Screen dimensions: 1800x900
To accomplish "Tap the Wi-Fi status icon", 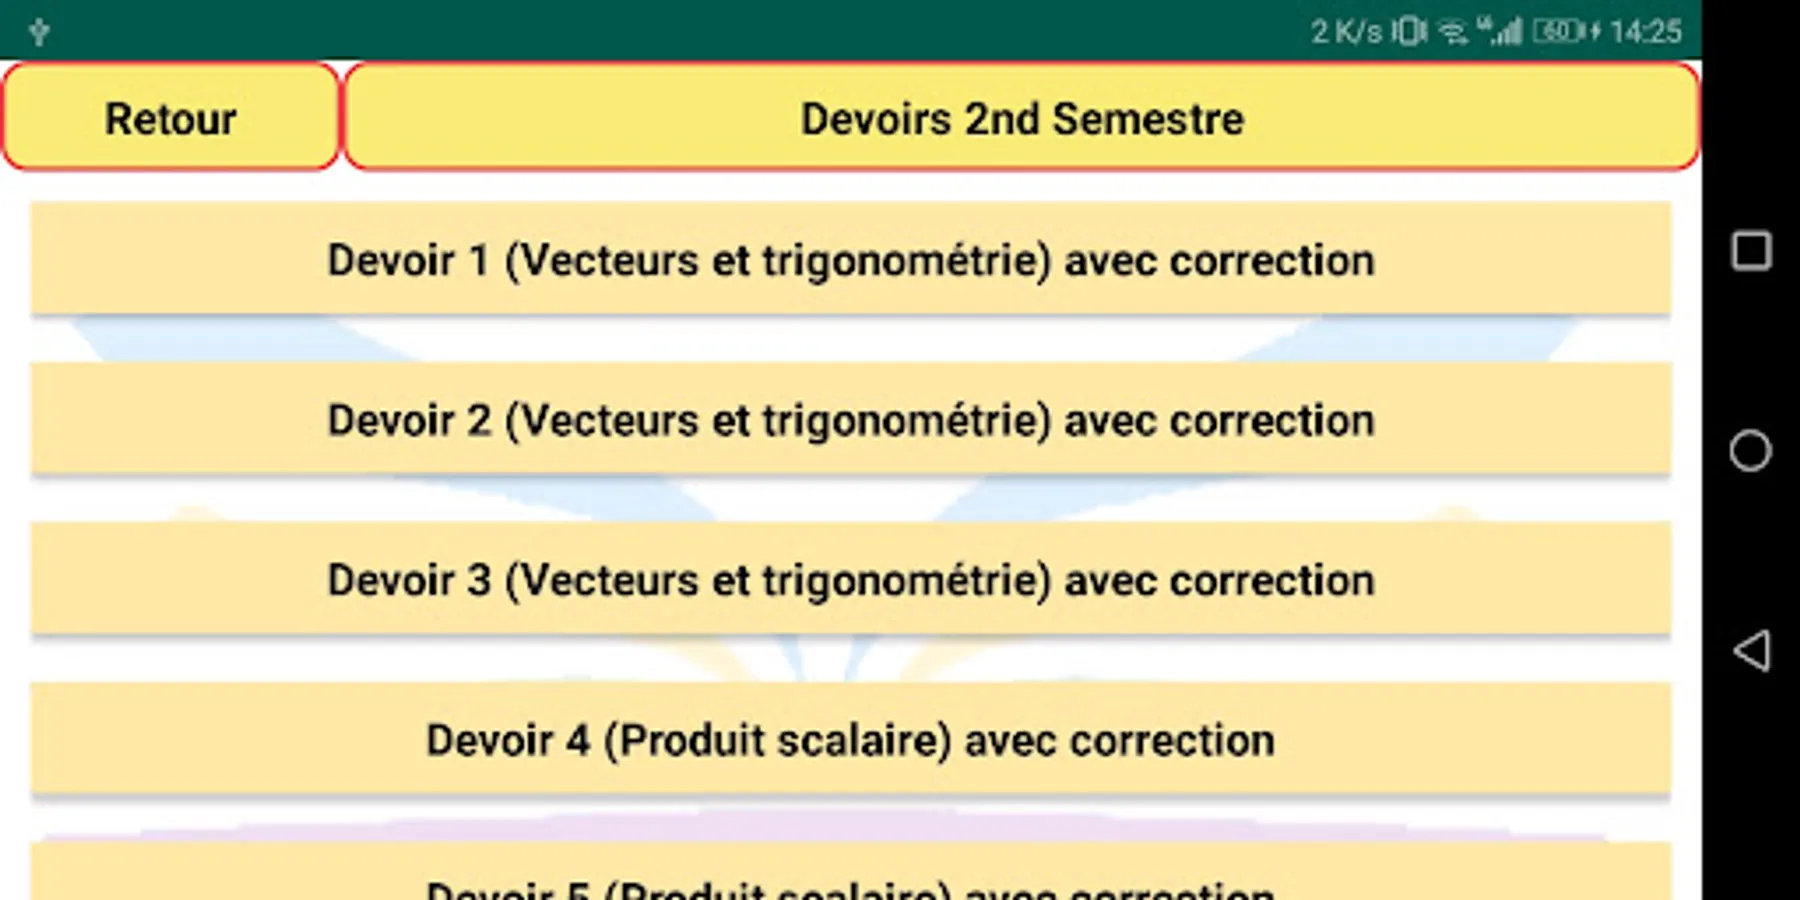I will point(1453,32).
